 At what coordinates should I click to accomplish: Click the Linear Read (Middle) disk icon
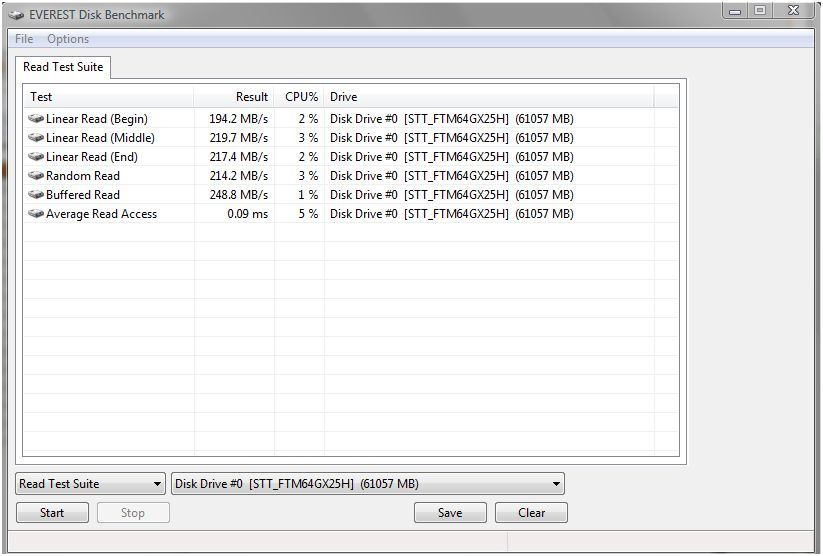[x=36, y=138]
